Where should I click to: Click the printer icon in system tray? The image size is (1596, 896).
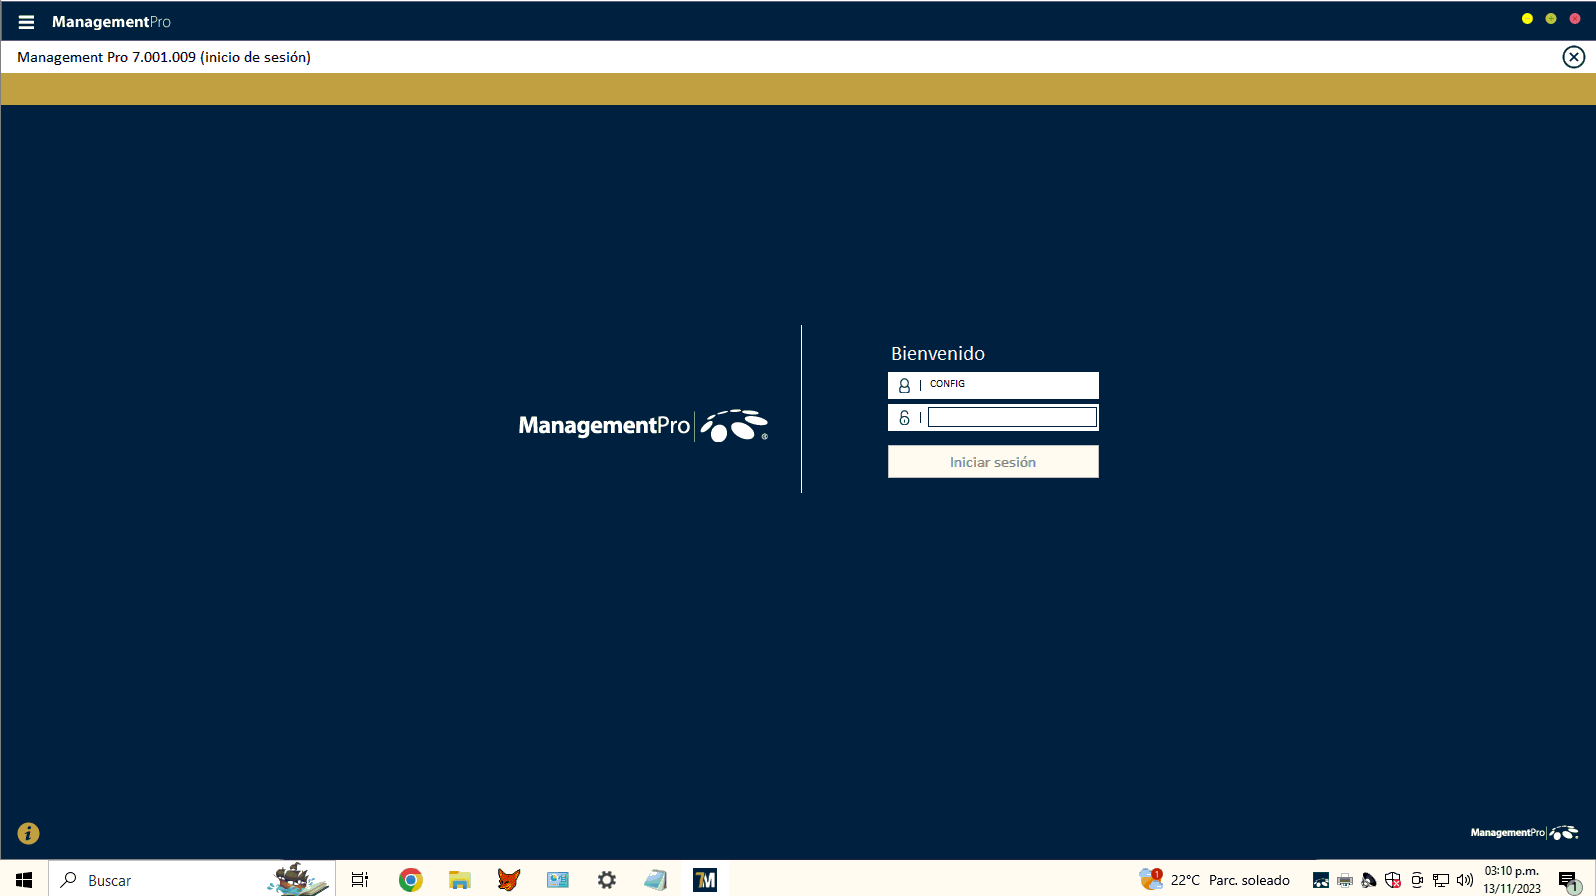tap(1345, 880)
